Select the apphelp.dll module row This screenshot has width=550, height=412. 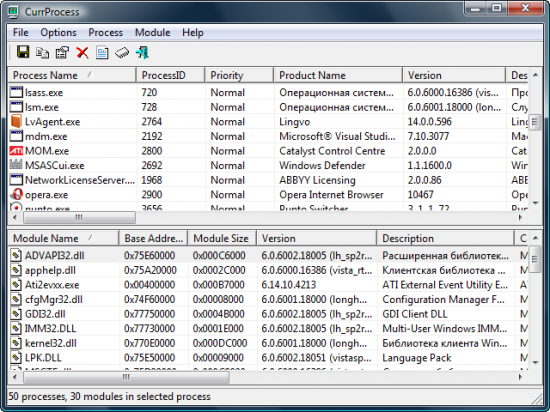point(268,270)
